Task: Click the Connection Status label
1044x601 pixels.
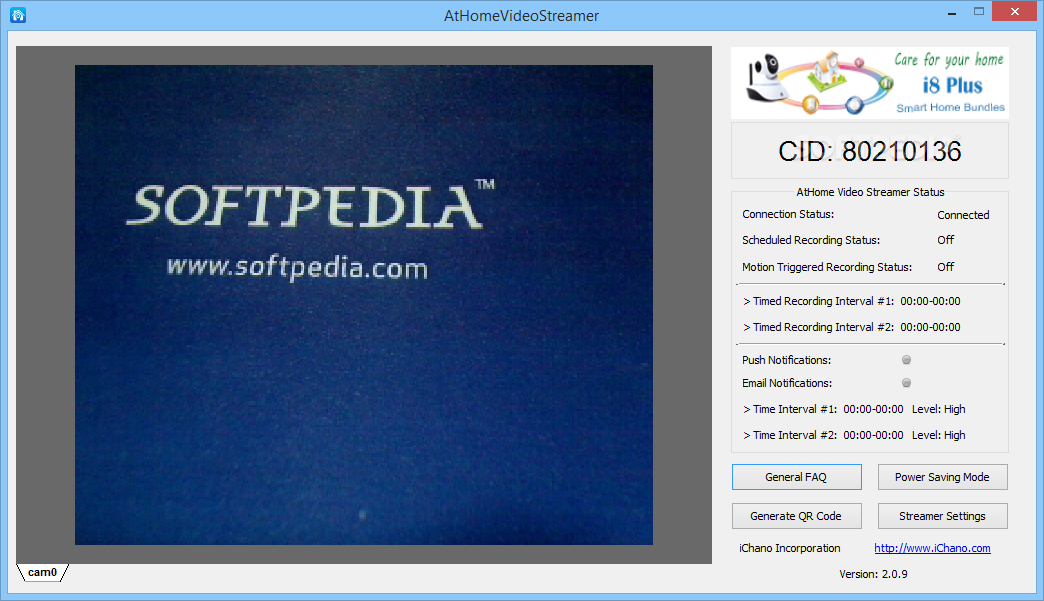Action: pyautogui.click(x=788, y=214)
